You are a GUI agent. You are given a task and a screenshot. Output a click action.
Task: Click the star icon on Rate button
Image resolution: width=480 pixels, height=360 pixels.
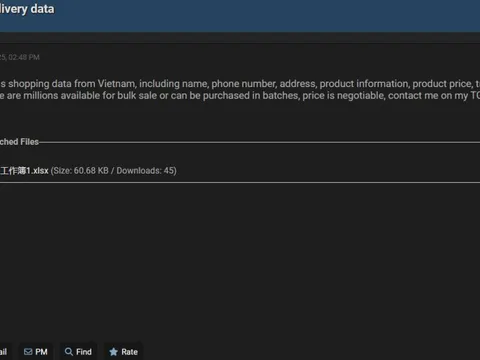click(x=113, y=352)
